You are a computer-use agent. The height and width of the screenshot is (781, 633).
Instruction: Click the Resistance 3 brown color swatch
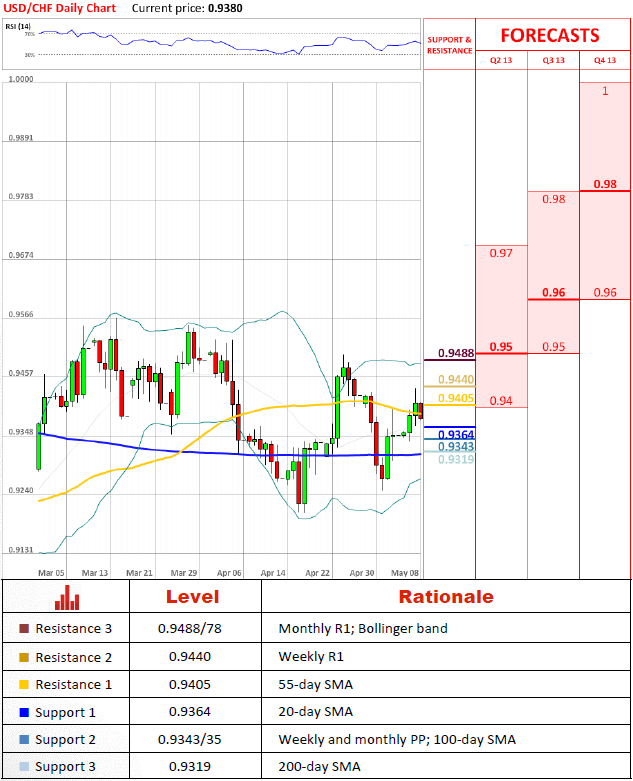pos(24,629)
